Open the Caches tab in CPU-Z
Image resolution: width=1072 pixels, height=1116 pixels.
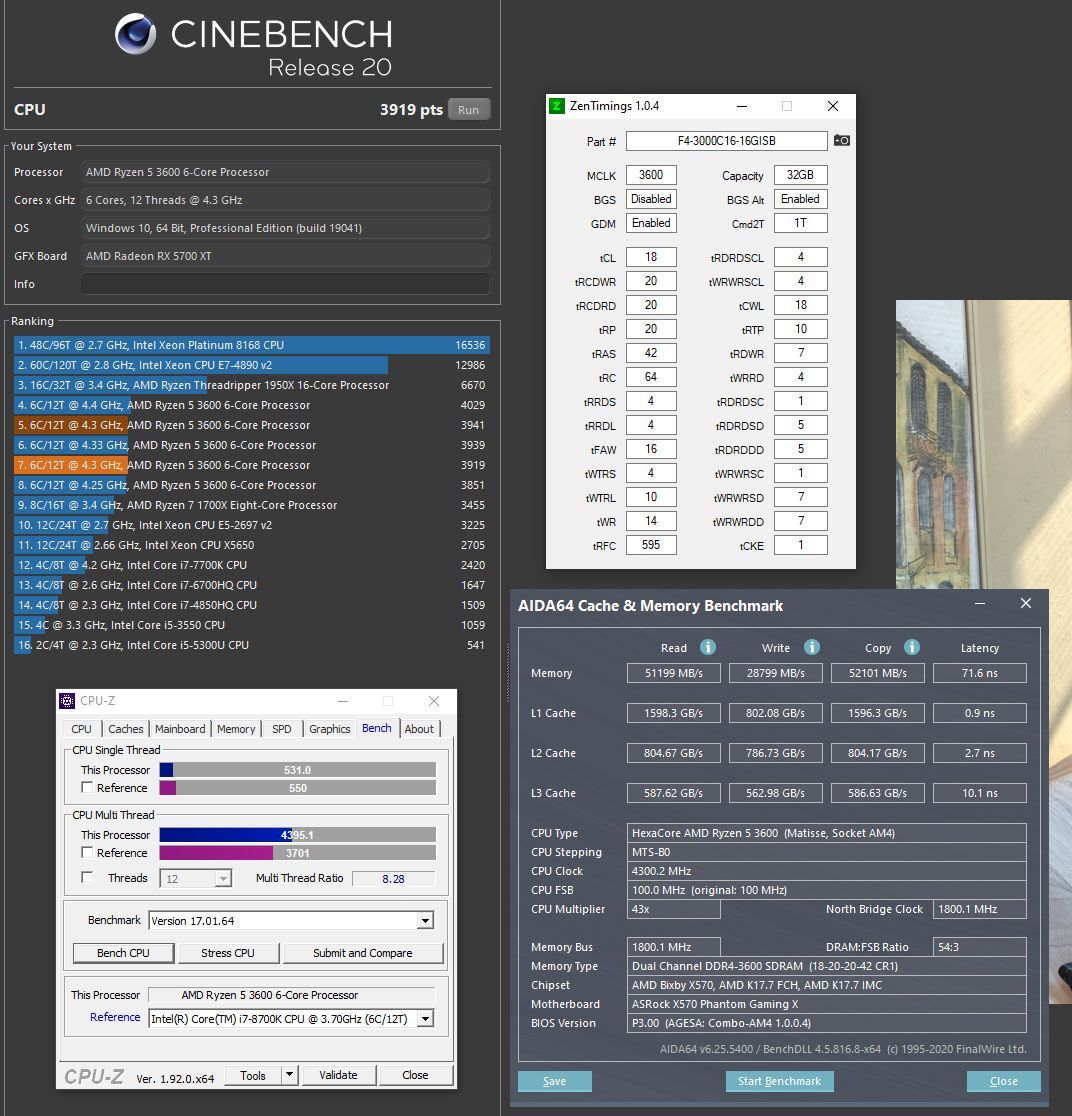(x=125, y=729)
